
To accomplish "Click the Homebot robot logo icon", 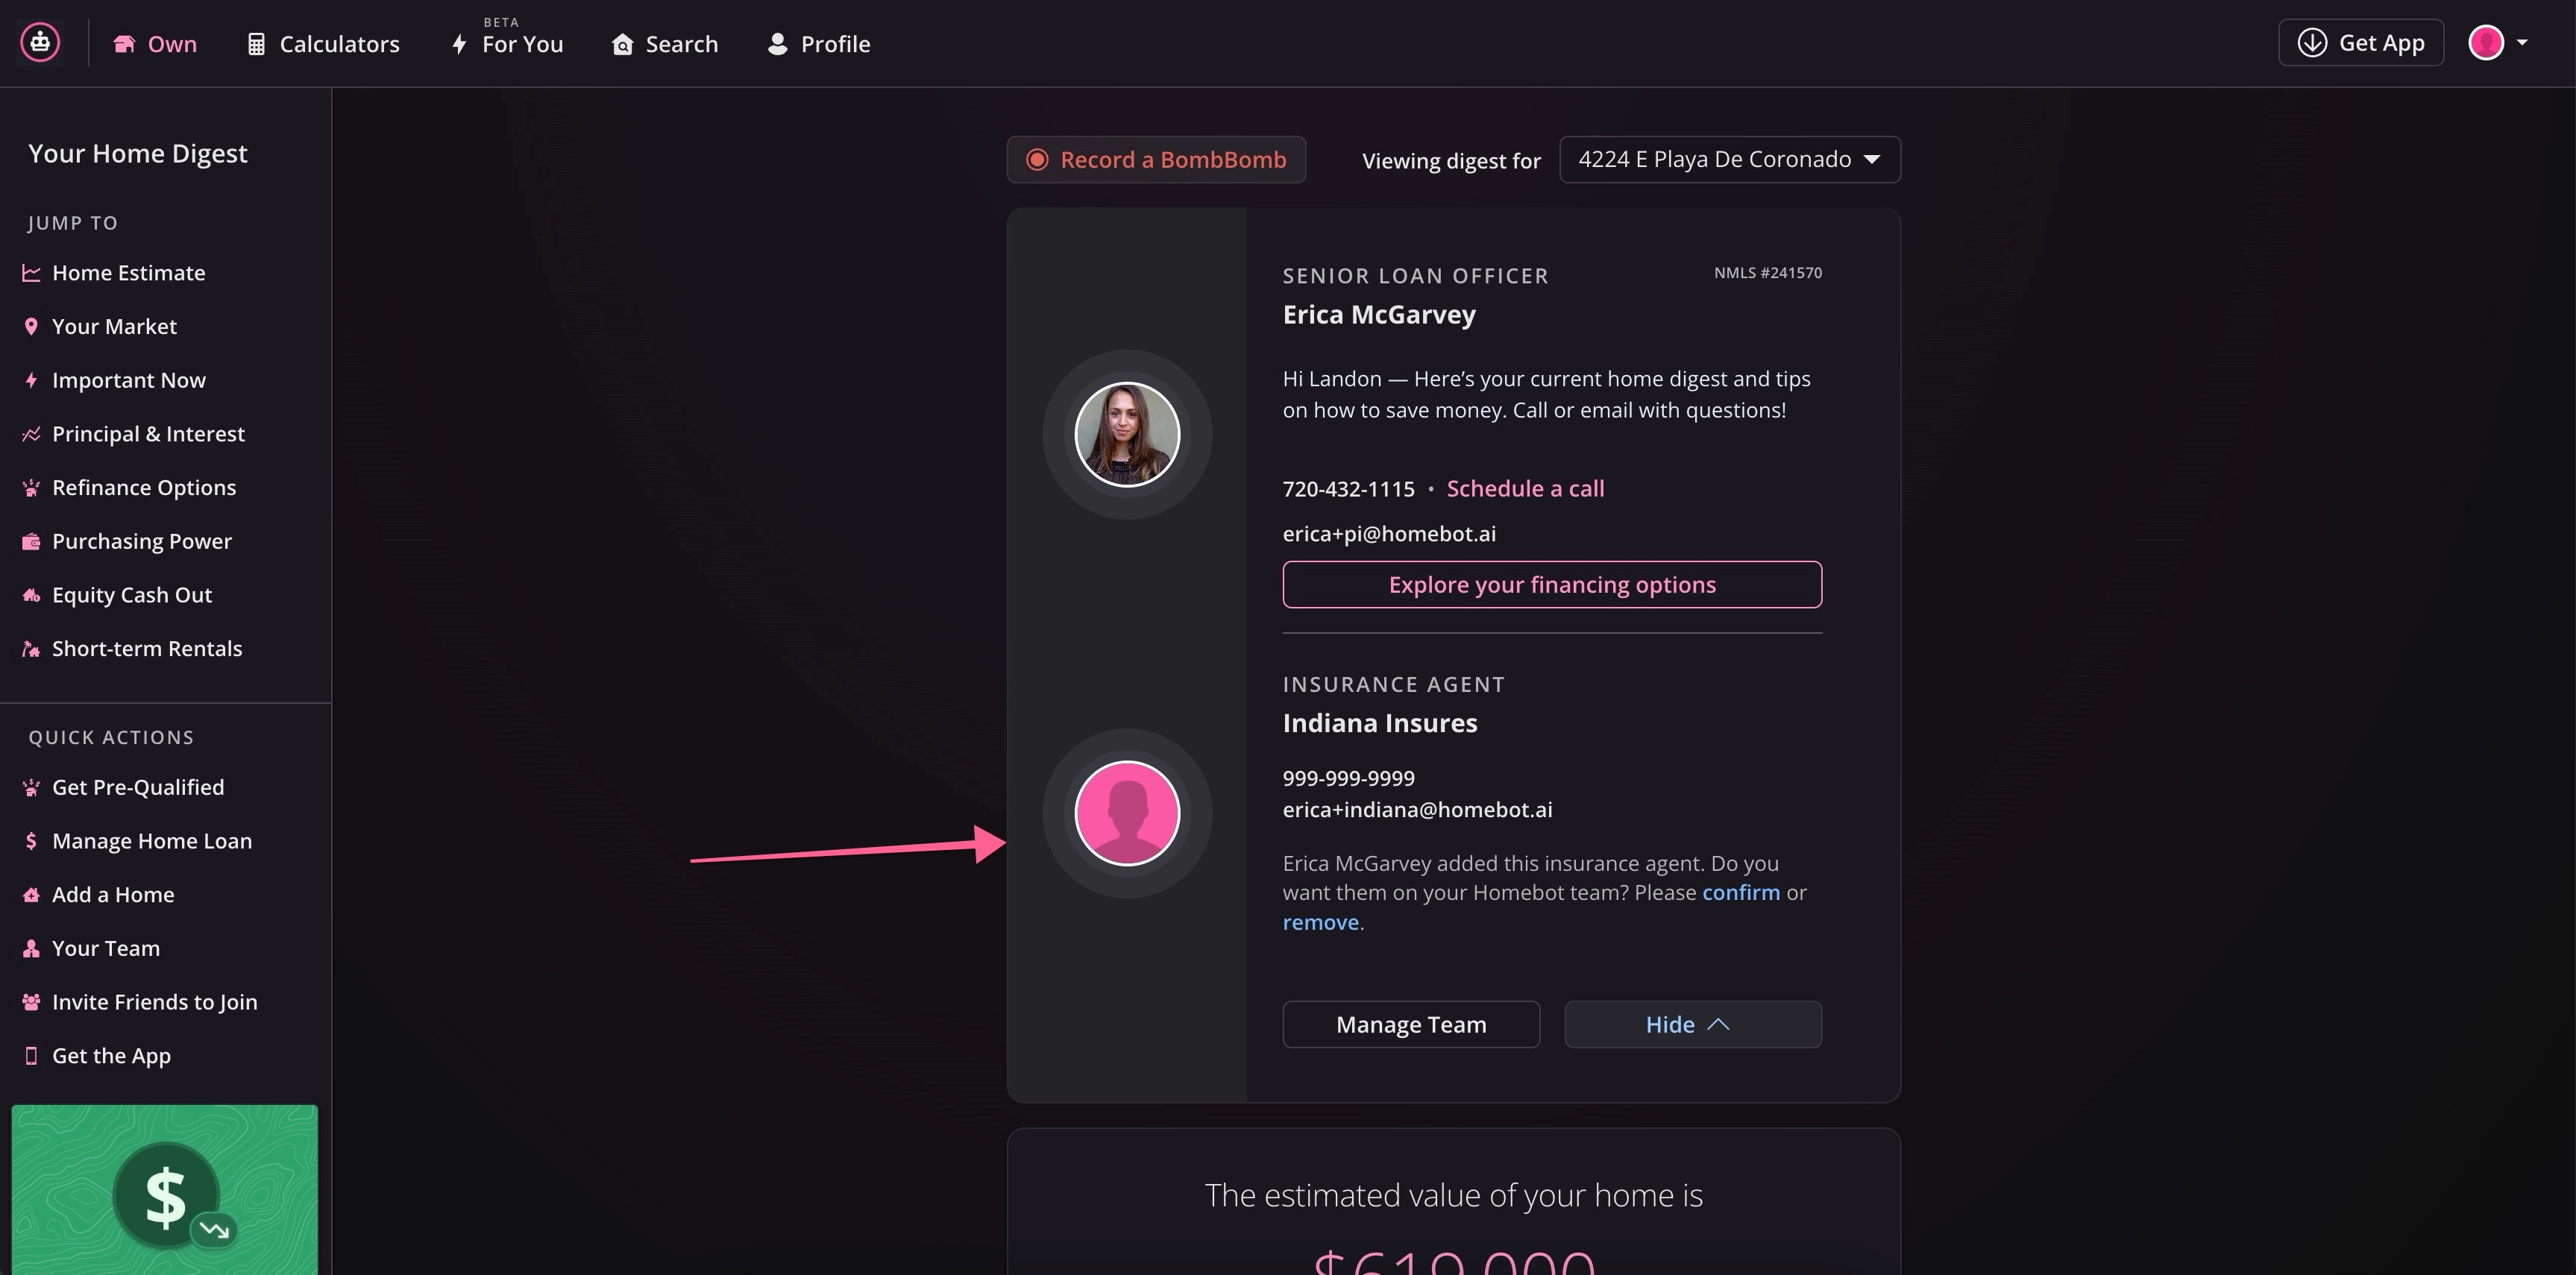I will point(40,43).
